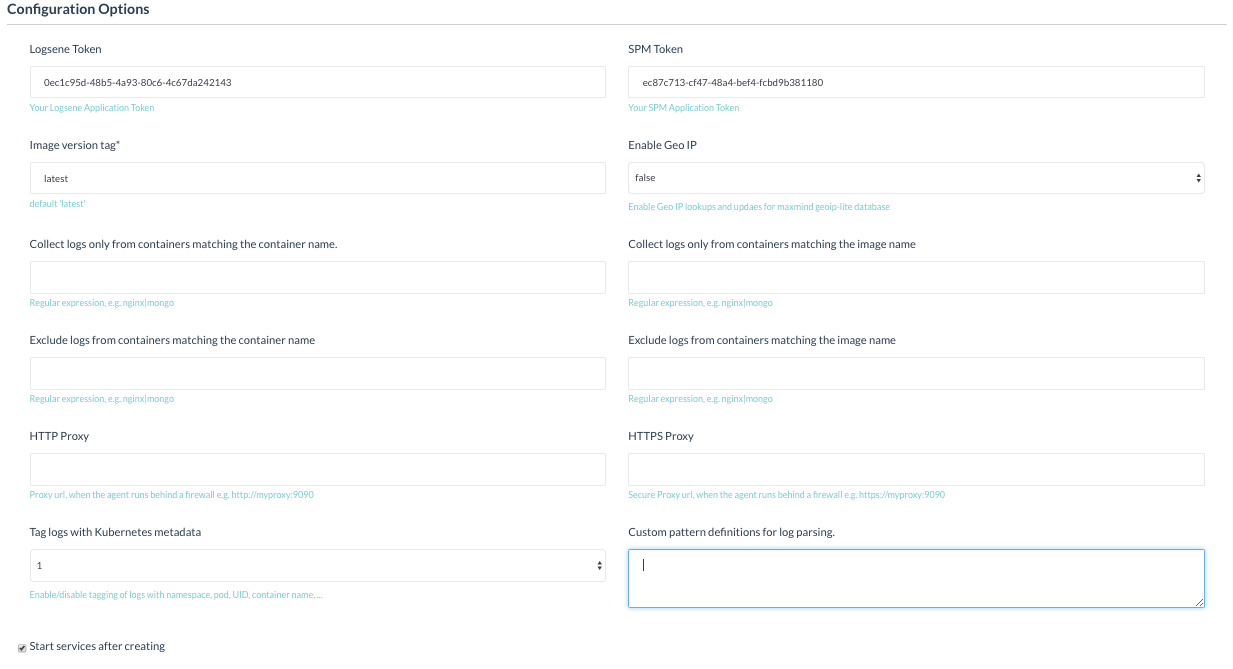This screenshot has width=1233, height=669.
Task: Click the Geo IP maxmind database help text
Action: 758,207
